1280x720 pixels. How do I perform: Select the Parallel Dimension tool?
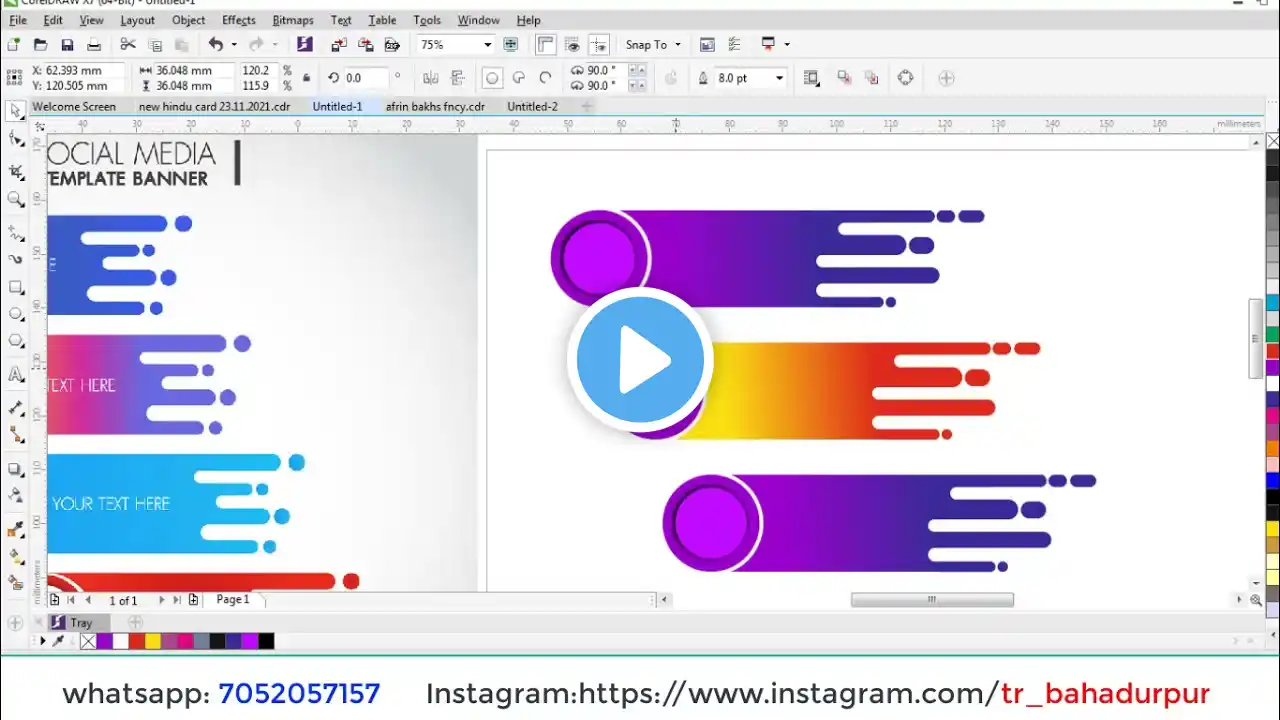[x=15, y=408]
